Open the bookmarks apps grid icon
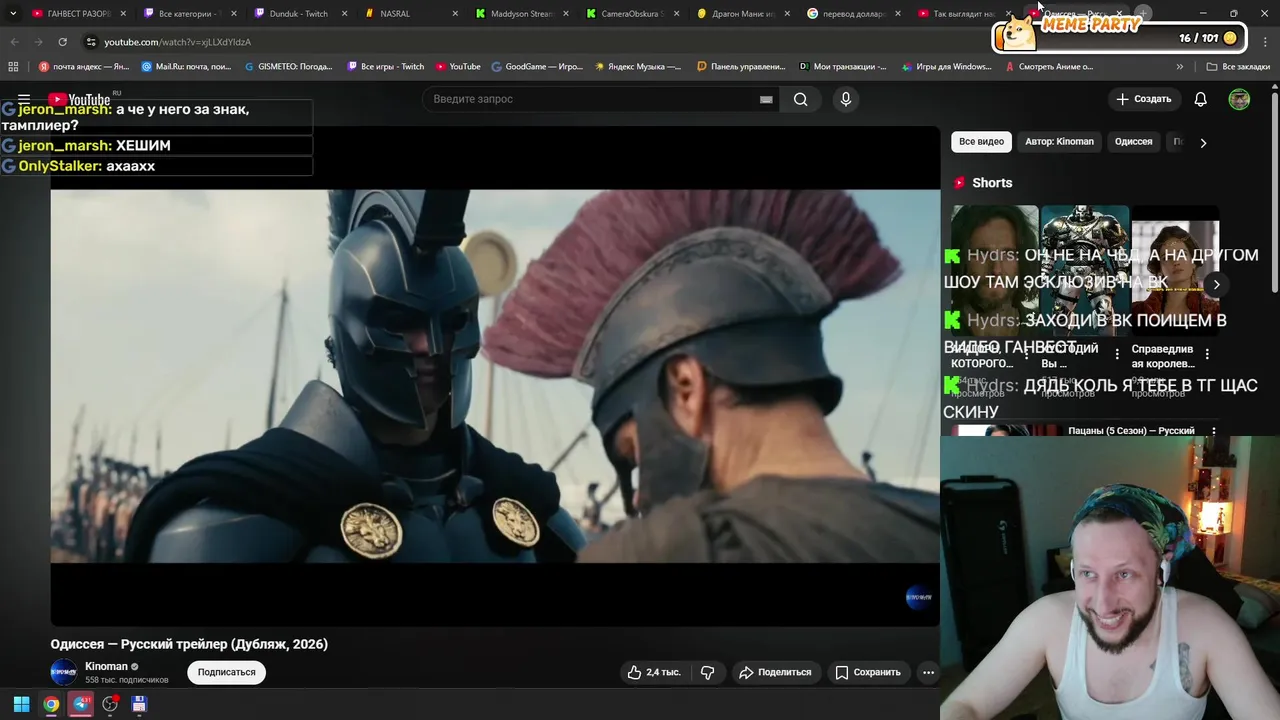 13,67
